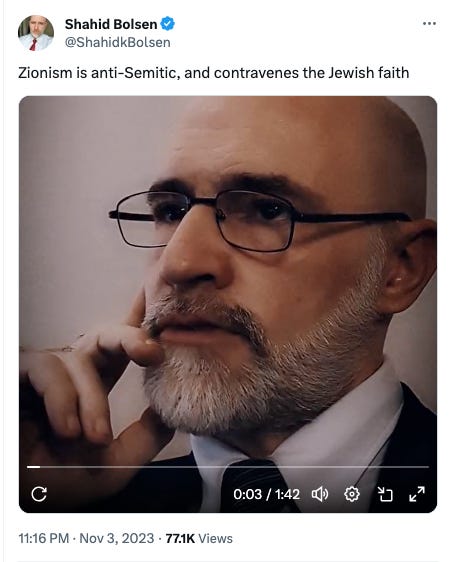
Task: Toggle picture-in-picture mode on the video
Action: click(385, 494)
